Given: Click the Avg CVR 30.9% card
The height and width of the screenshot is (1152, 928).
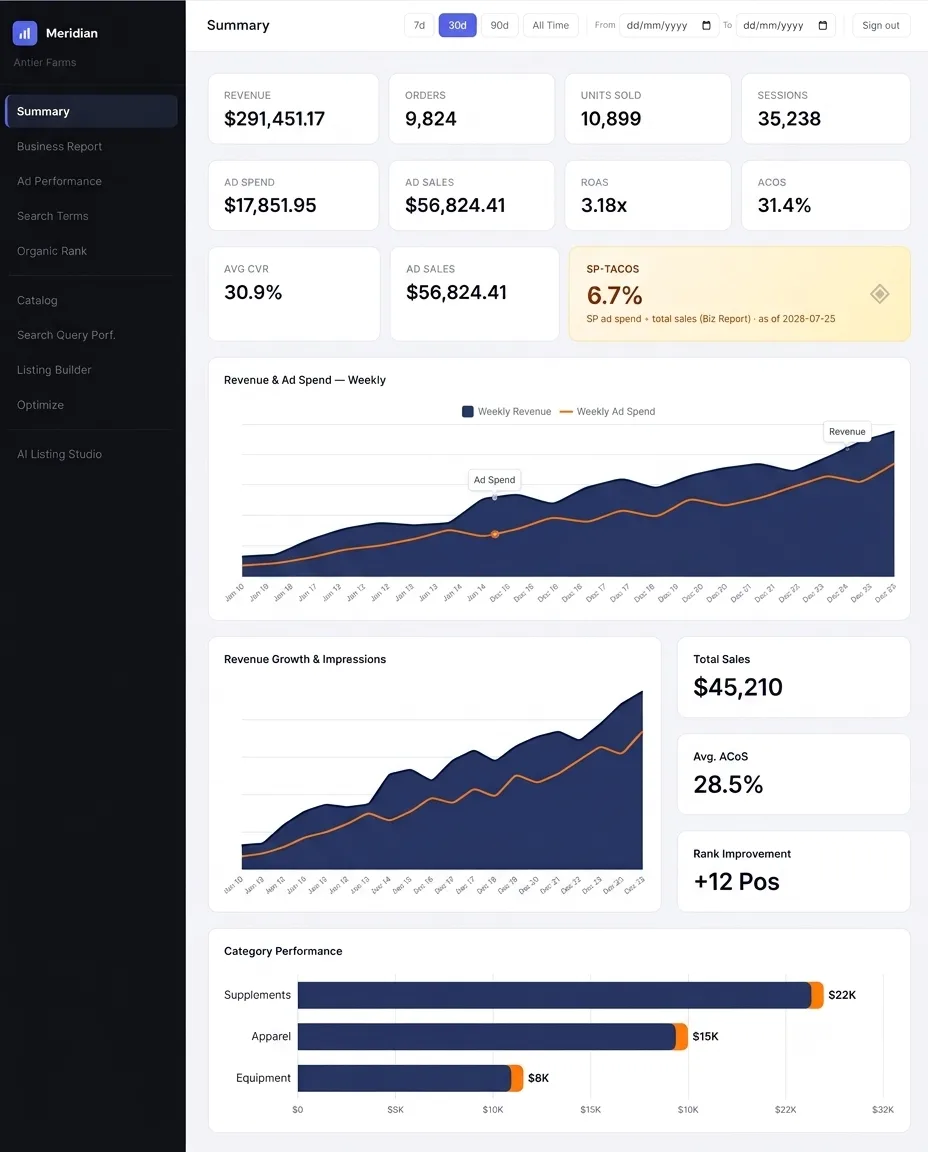Looking at the screenshot, I should [294, 294].
